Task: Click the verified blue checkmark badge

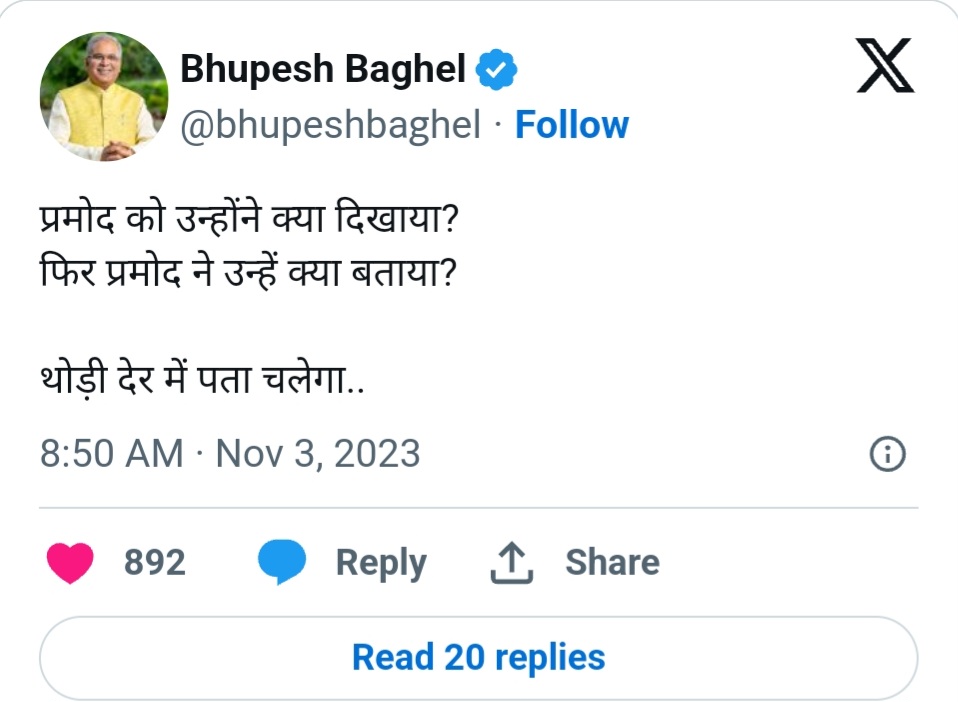Action: click(x=496, y=68)
